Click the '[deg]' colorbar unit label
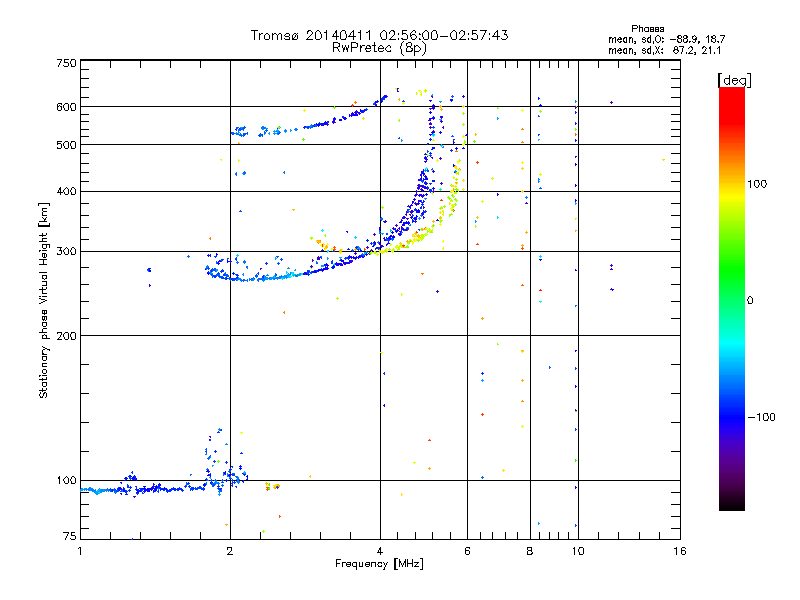The image size is (800, 600). [x=734, y=80]
